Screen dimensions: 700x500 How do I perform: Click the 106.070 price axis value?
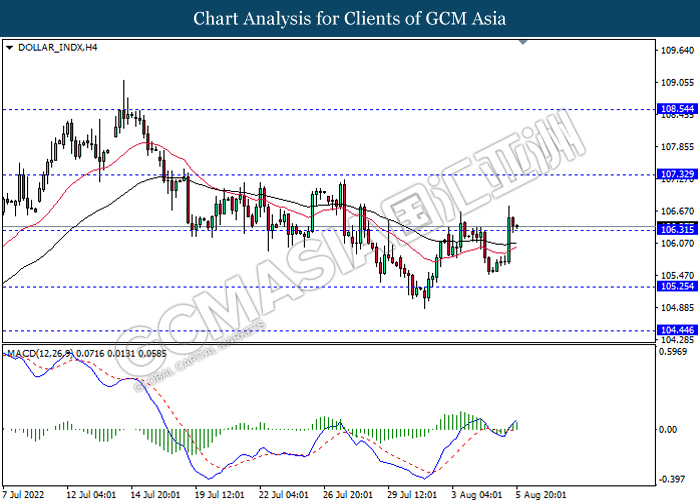[x=677, y=243]
